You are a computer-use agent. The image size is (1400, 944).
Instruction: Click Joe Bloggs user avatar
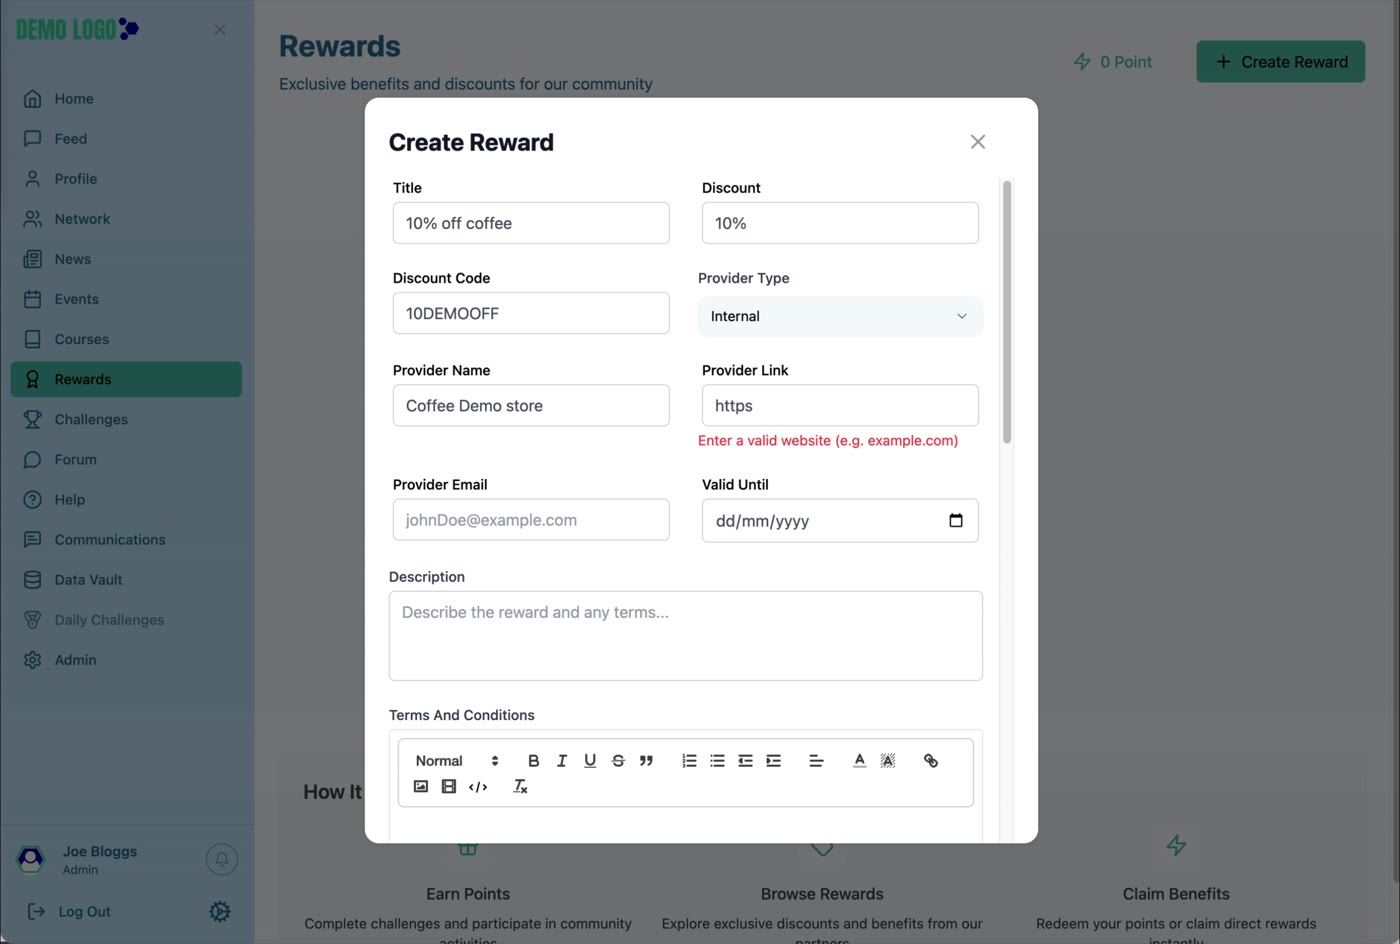click(31, 859)
